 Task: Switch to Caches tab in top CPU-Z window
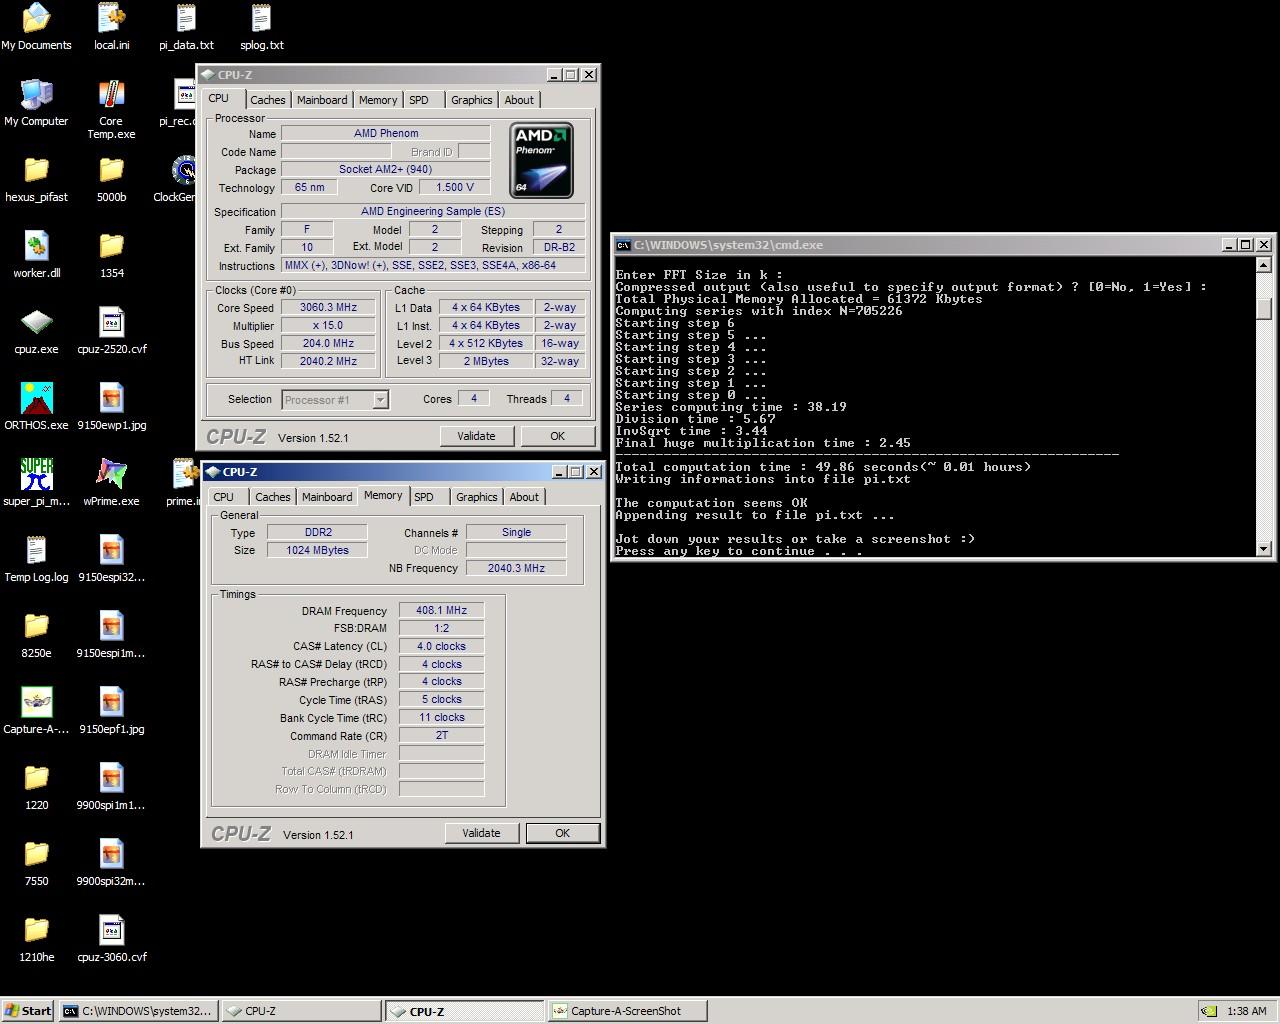tap(267, 100)
